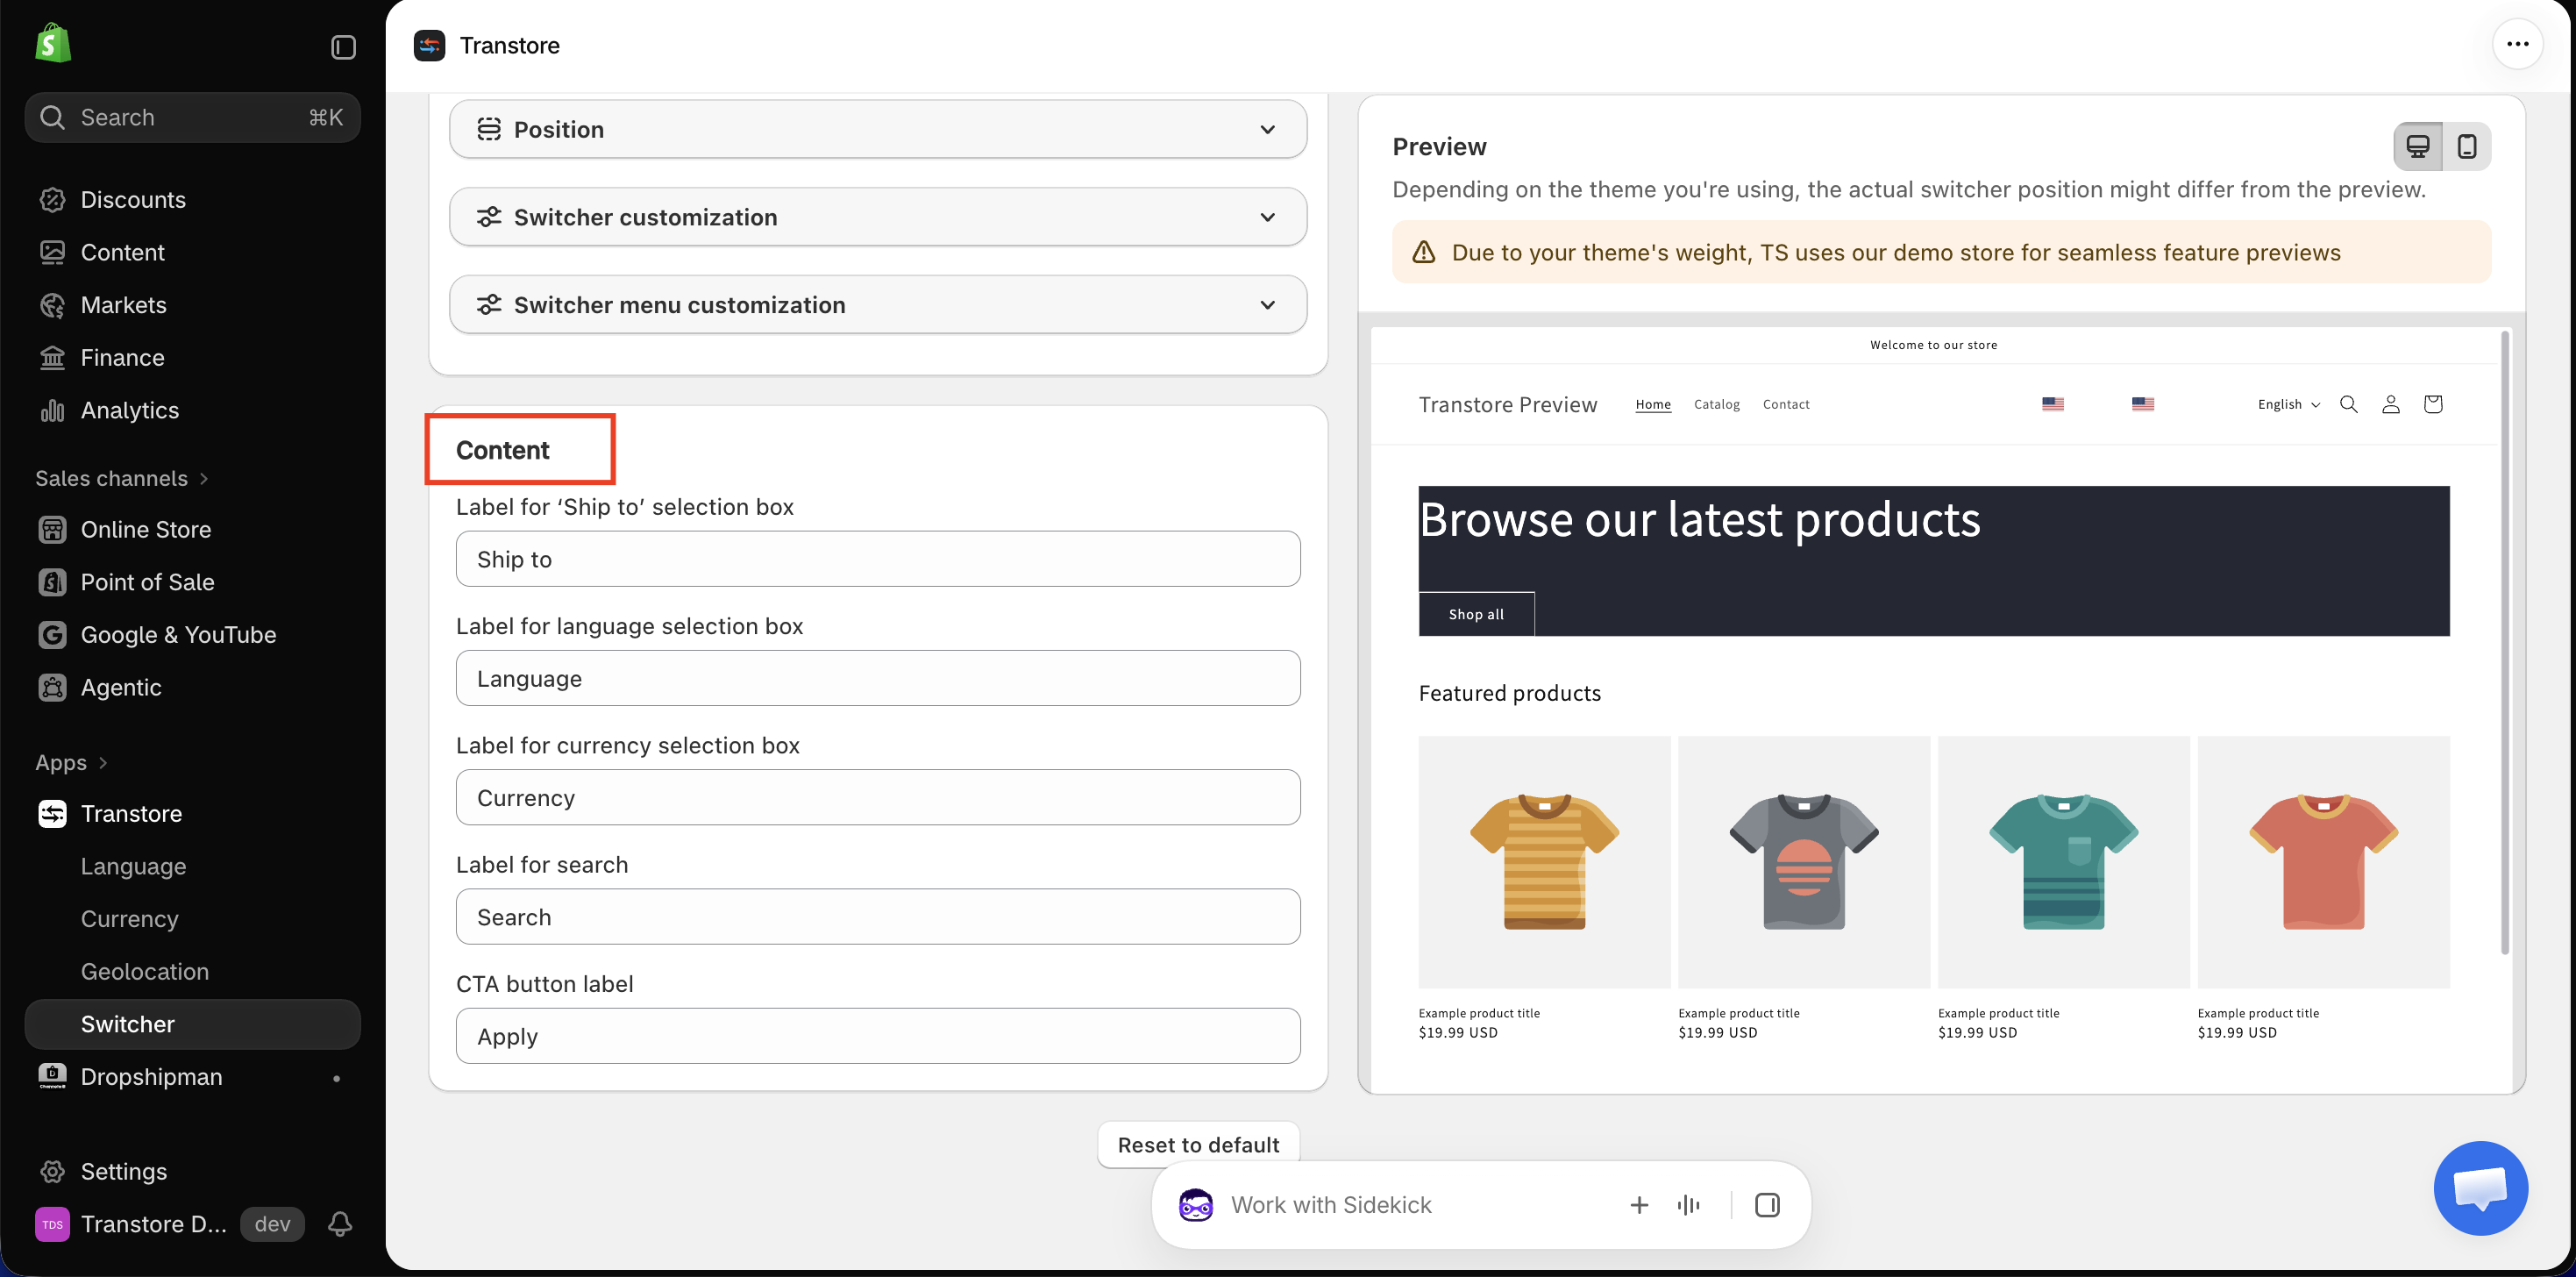The width and height of the screenshot is (2576, 1277).
Task: Open Google & YouTube channel
Action: click(x=193, y=635)
